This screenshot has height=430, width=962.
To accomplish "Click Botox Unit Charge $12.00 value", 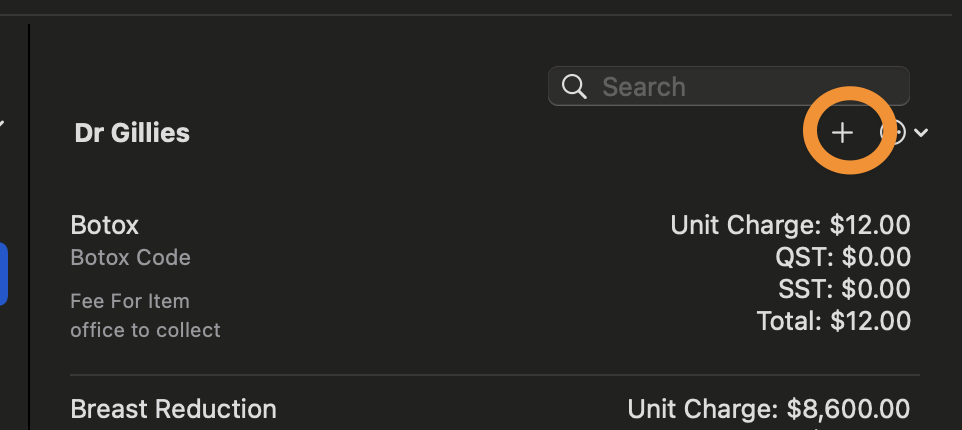I will 790,225.
